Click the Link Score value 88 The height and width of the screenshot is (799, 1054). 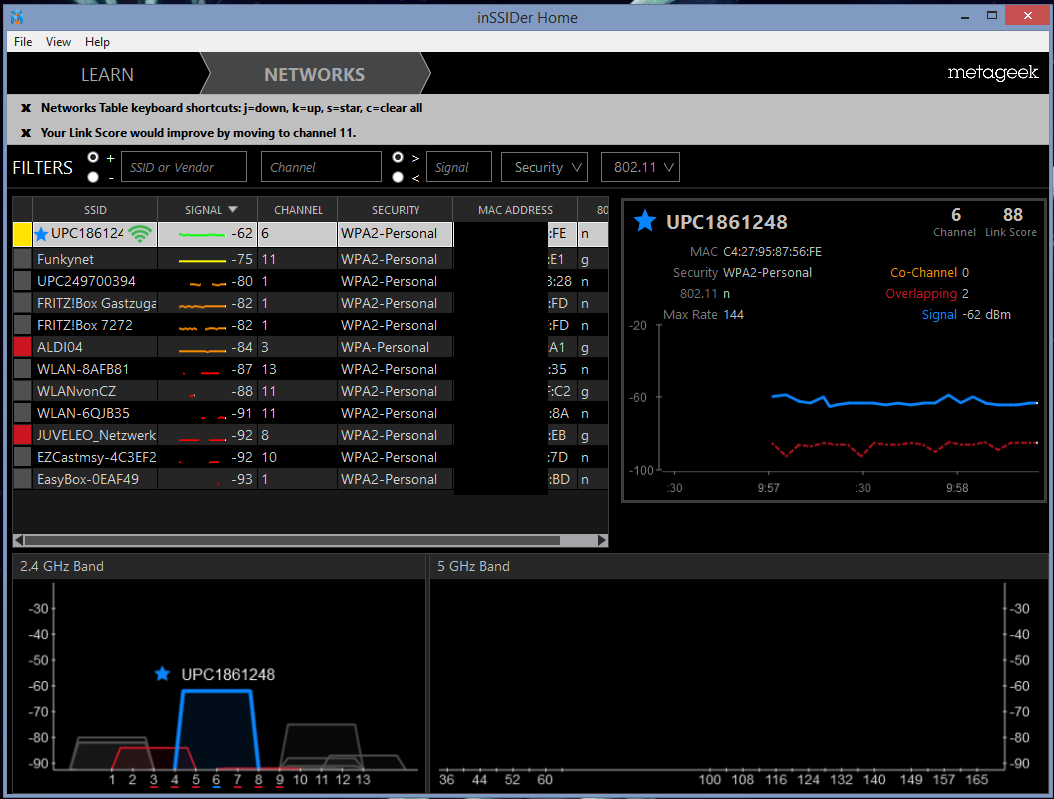(1012, 215)
